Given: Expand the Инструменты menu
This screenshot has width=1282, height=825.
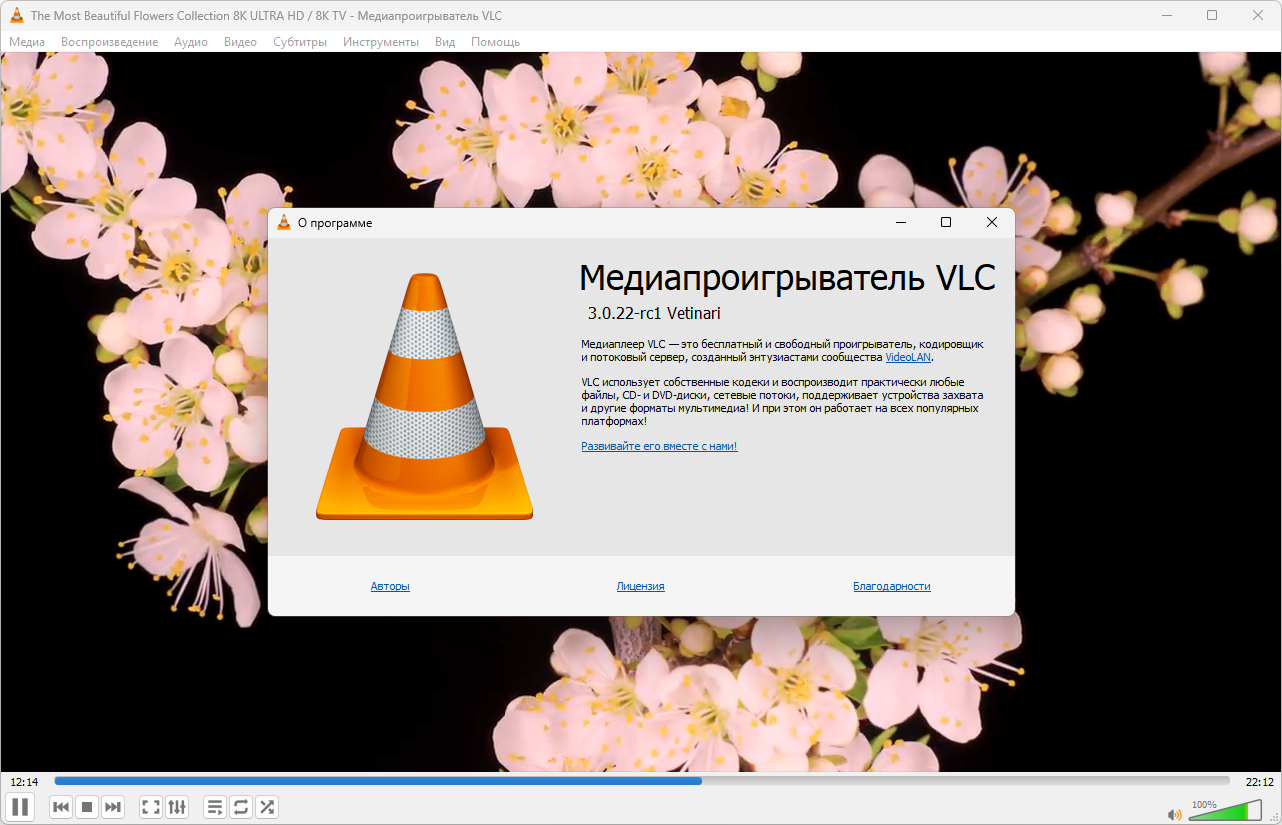Looking at the screenshot, I should pyautogui.click(x=380, y=42).
